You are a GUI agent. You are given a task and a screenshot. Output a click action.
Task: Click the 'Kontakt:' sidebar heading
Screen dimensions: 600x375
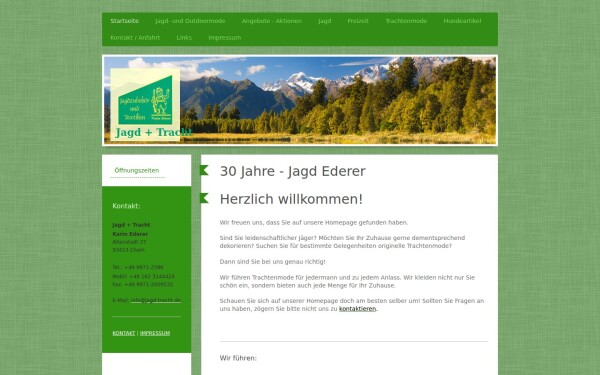126,206
